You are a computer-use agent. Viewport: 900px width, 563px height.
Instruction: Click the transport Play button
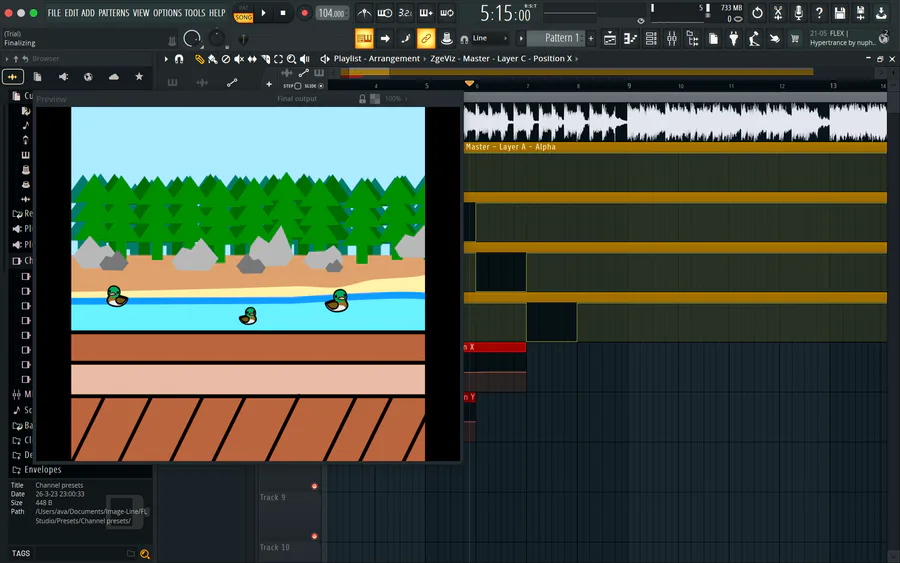point(263,13)
